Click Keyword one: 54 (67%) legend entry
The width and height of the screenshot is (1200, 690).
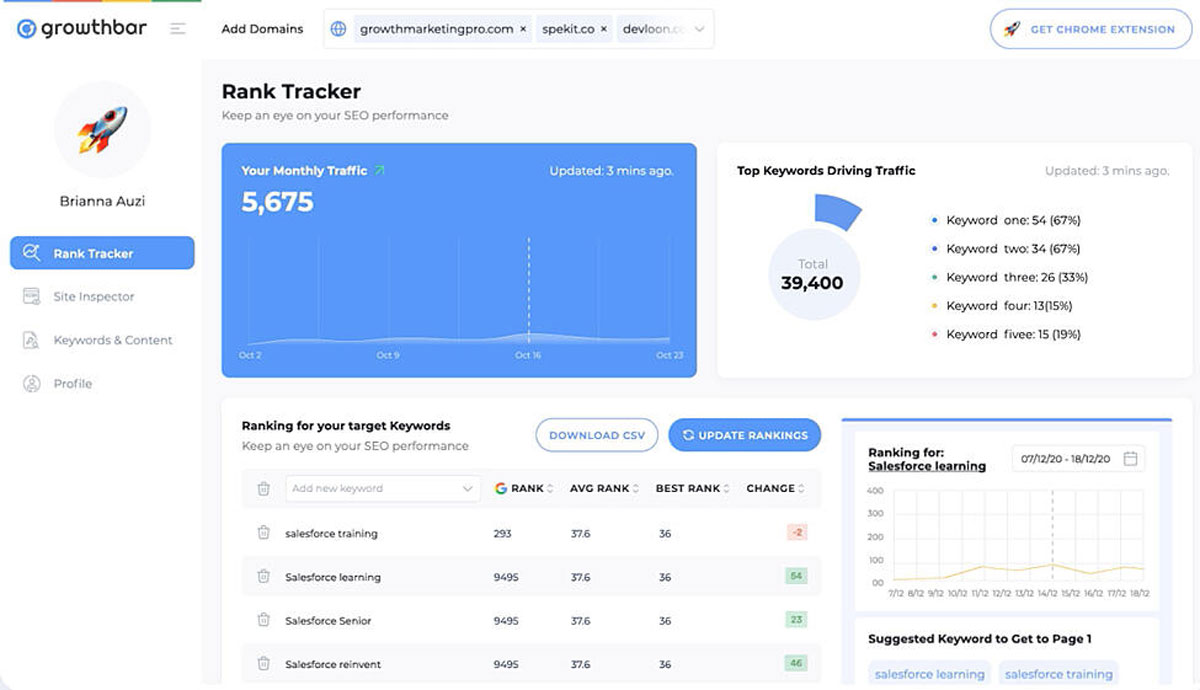[x=1005, y=220]
